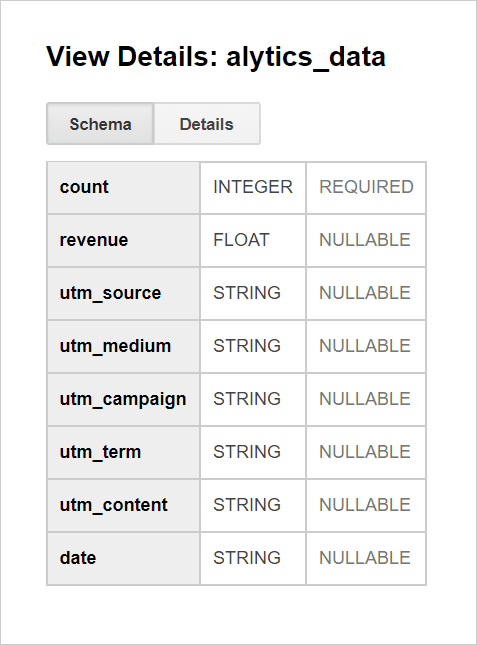This screenshot has height=645, width=477.
Task: Select the count field name
Action: point(84,187)
